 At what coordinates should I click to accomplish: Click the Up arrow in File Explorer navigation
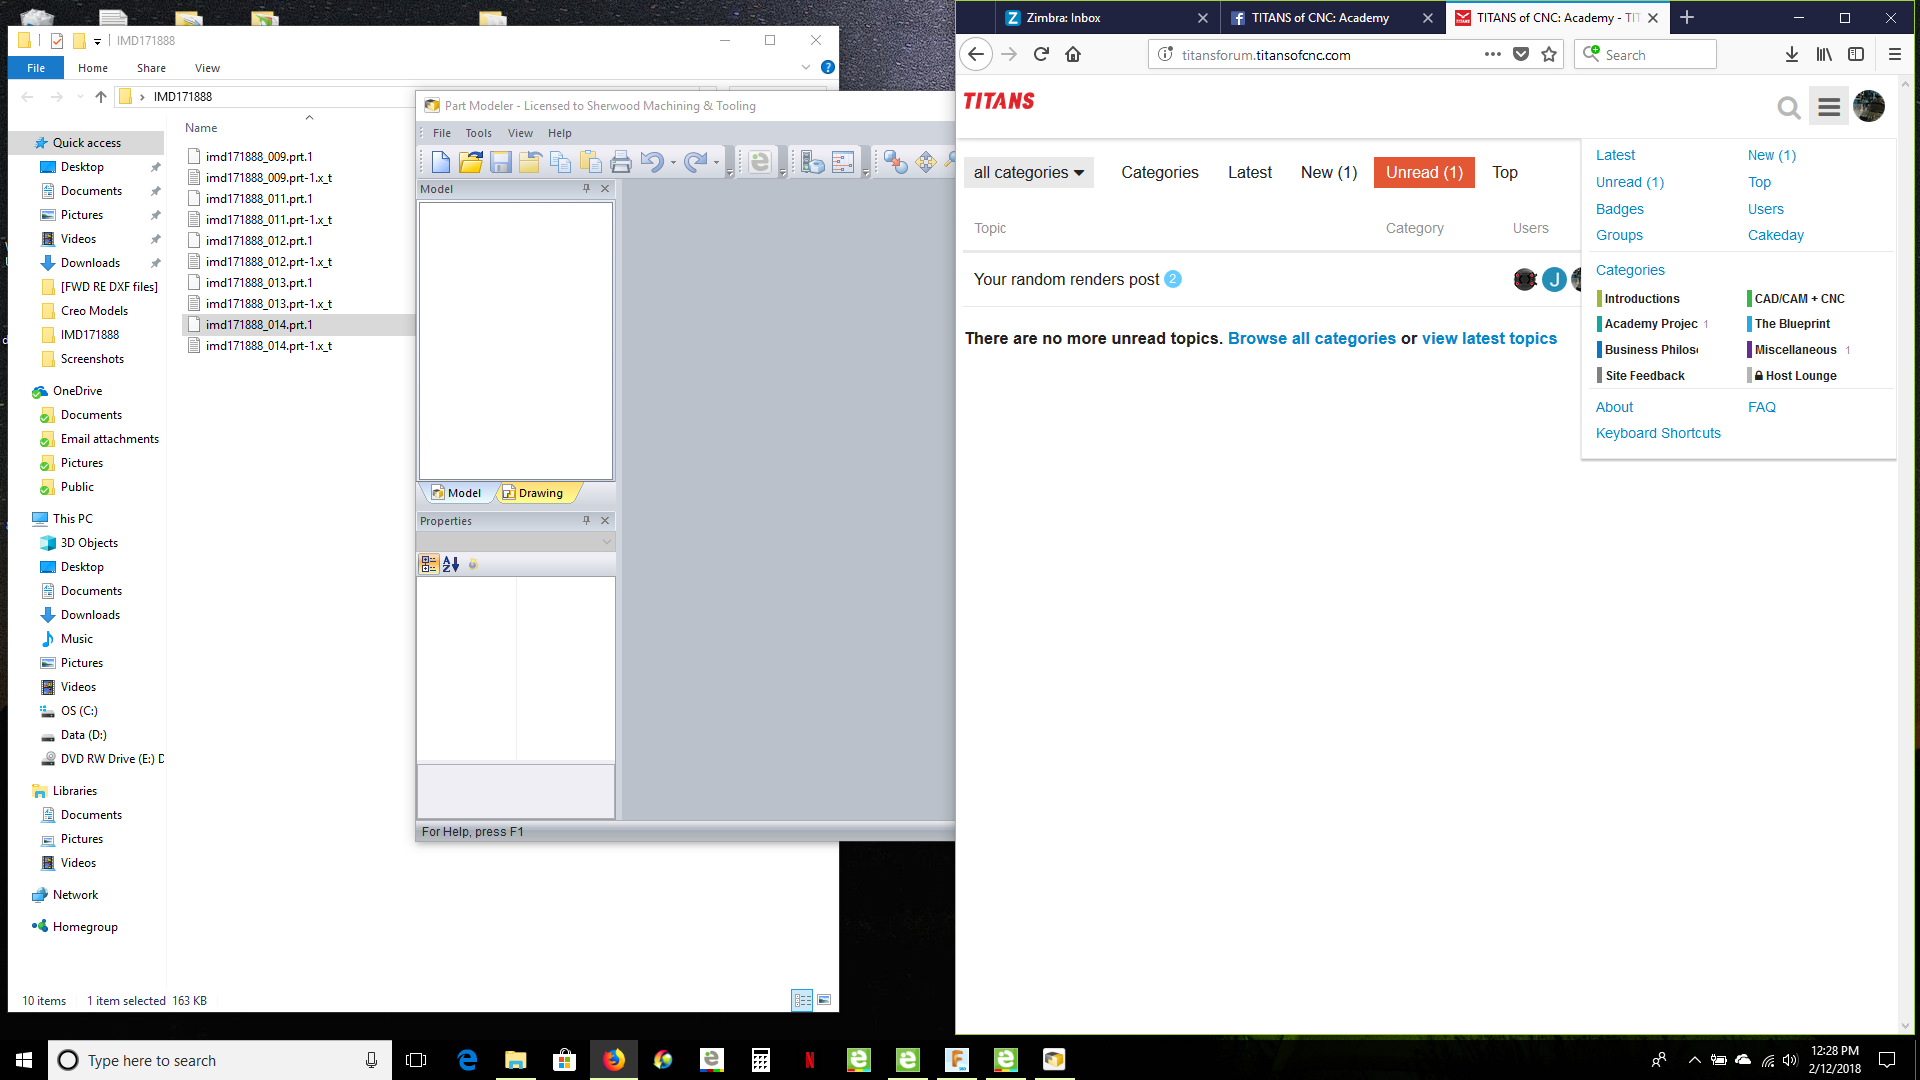coord(100,97)
